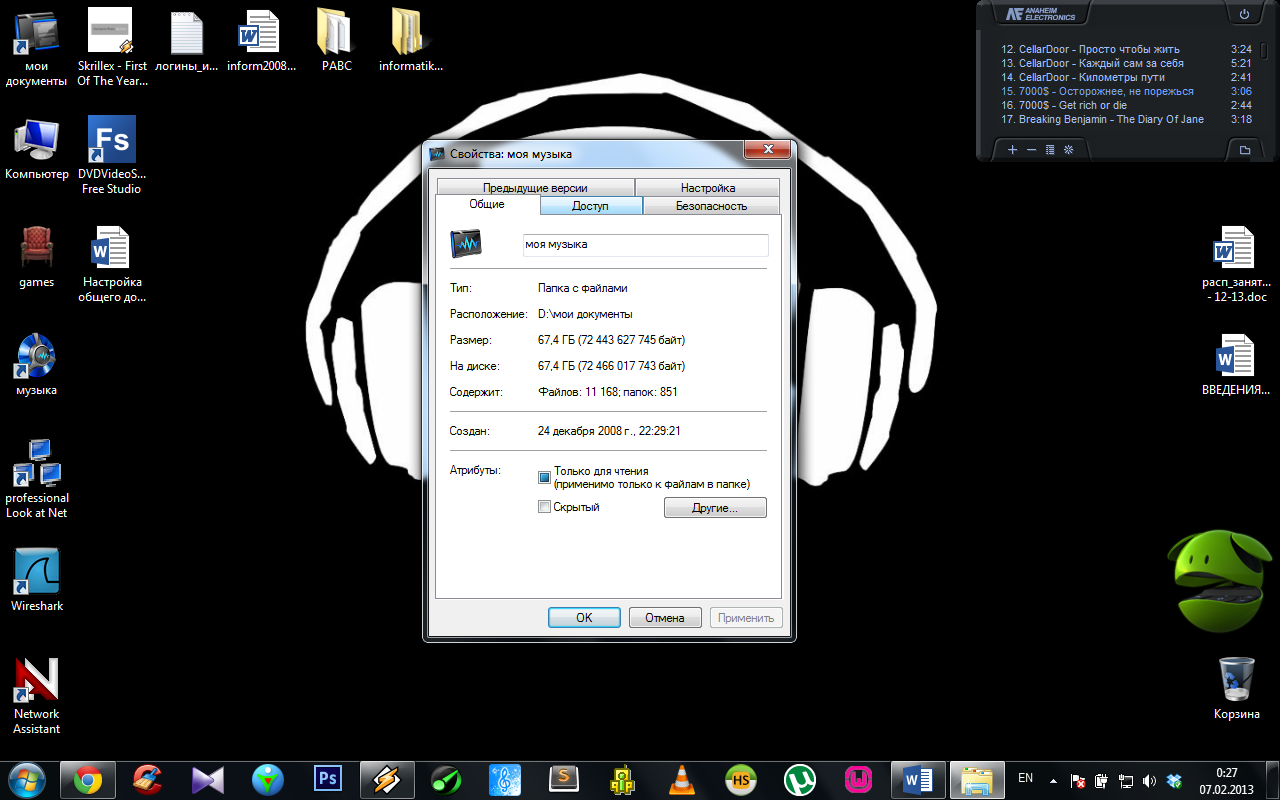Open the Безопасность tab
Image resolution: width=1280 pixels, height=800 pixels.
711,205
